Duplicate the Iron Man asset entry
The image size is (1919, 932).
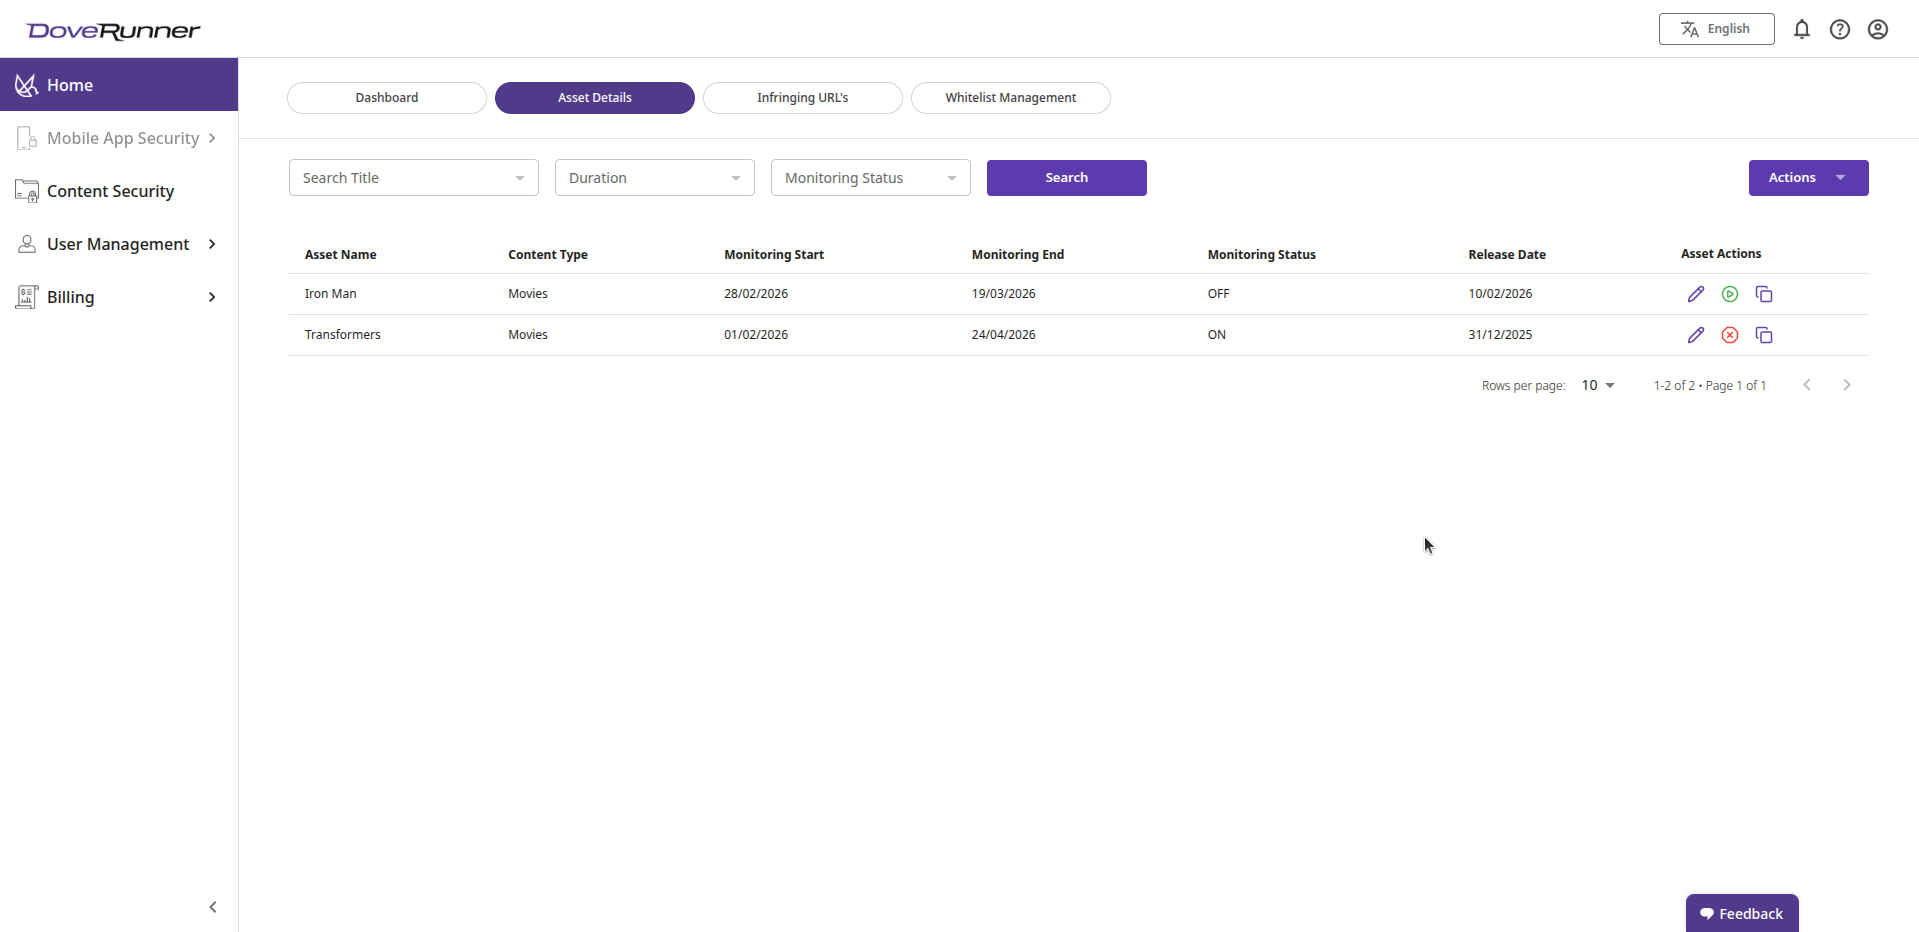point(1764,293)
